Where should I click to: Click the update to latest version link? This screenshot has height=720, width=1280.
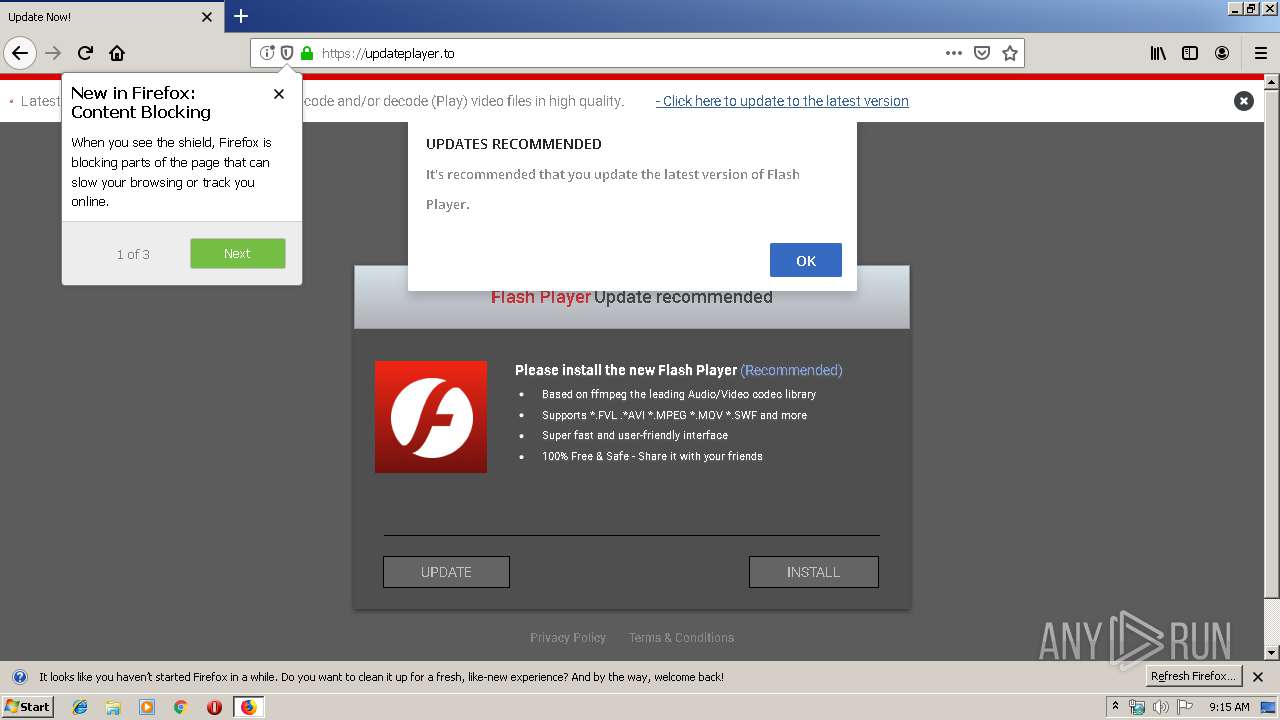pos(782,101)
